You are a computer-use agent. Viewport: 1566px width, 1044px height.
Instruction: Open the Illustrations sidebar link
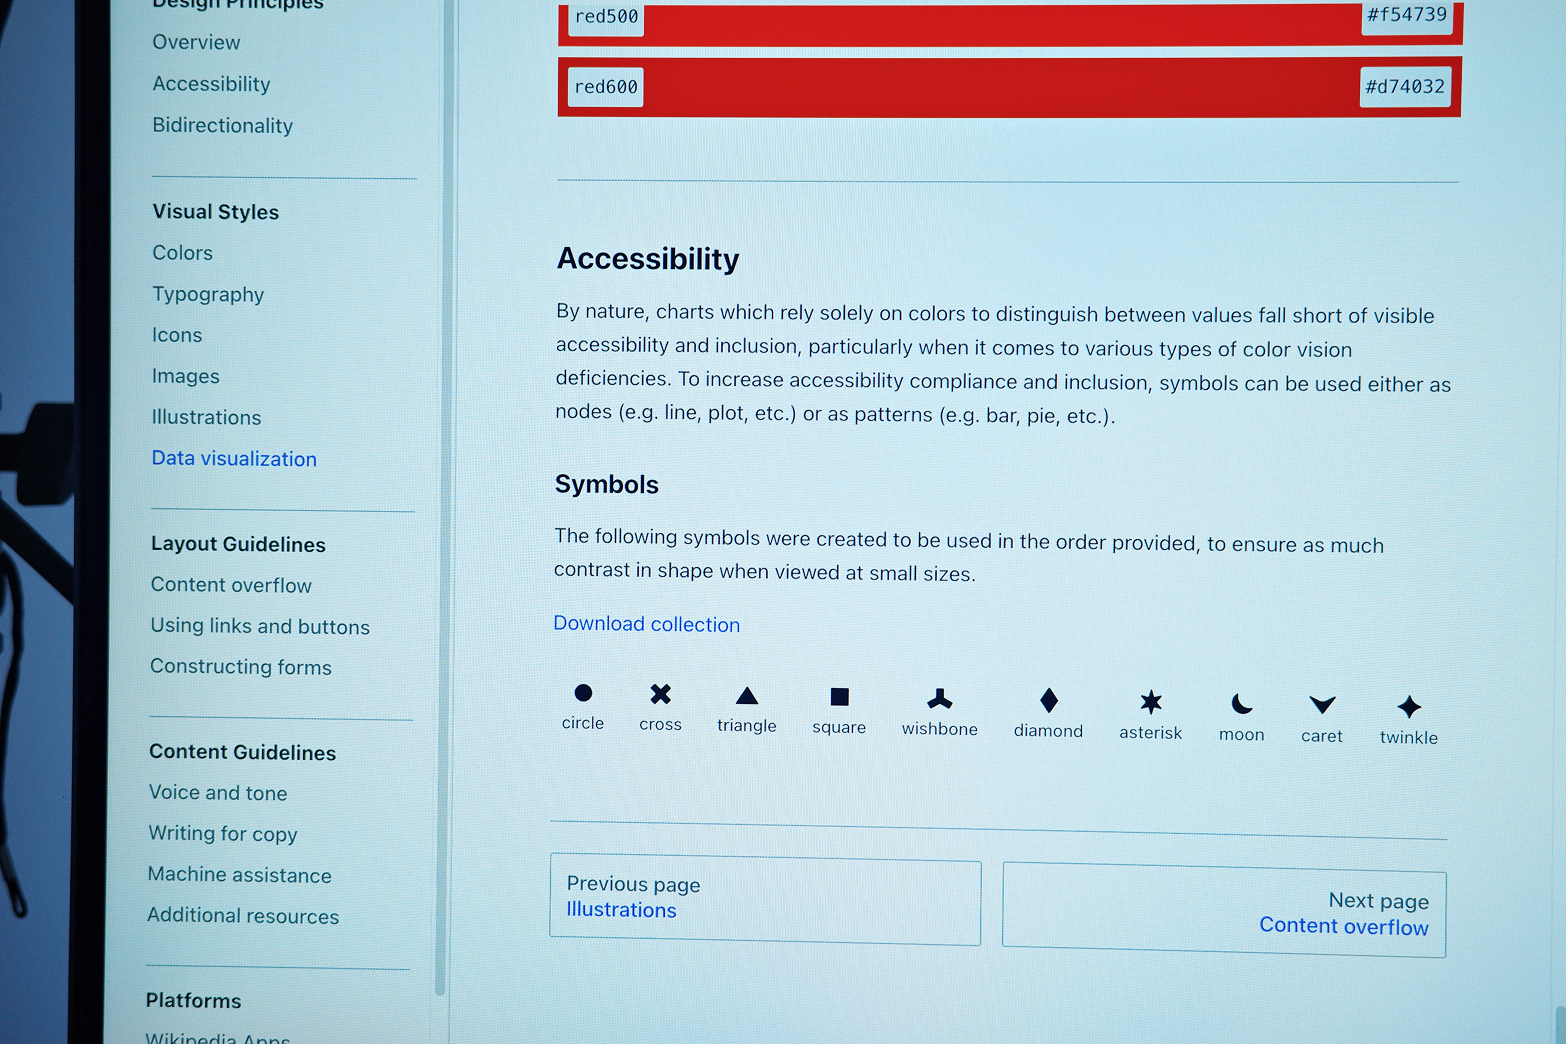point(206,417)
